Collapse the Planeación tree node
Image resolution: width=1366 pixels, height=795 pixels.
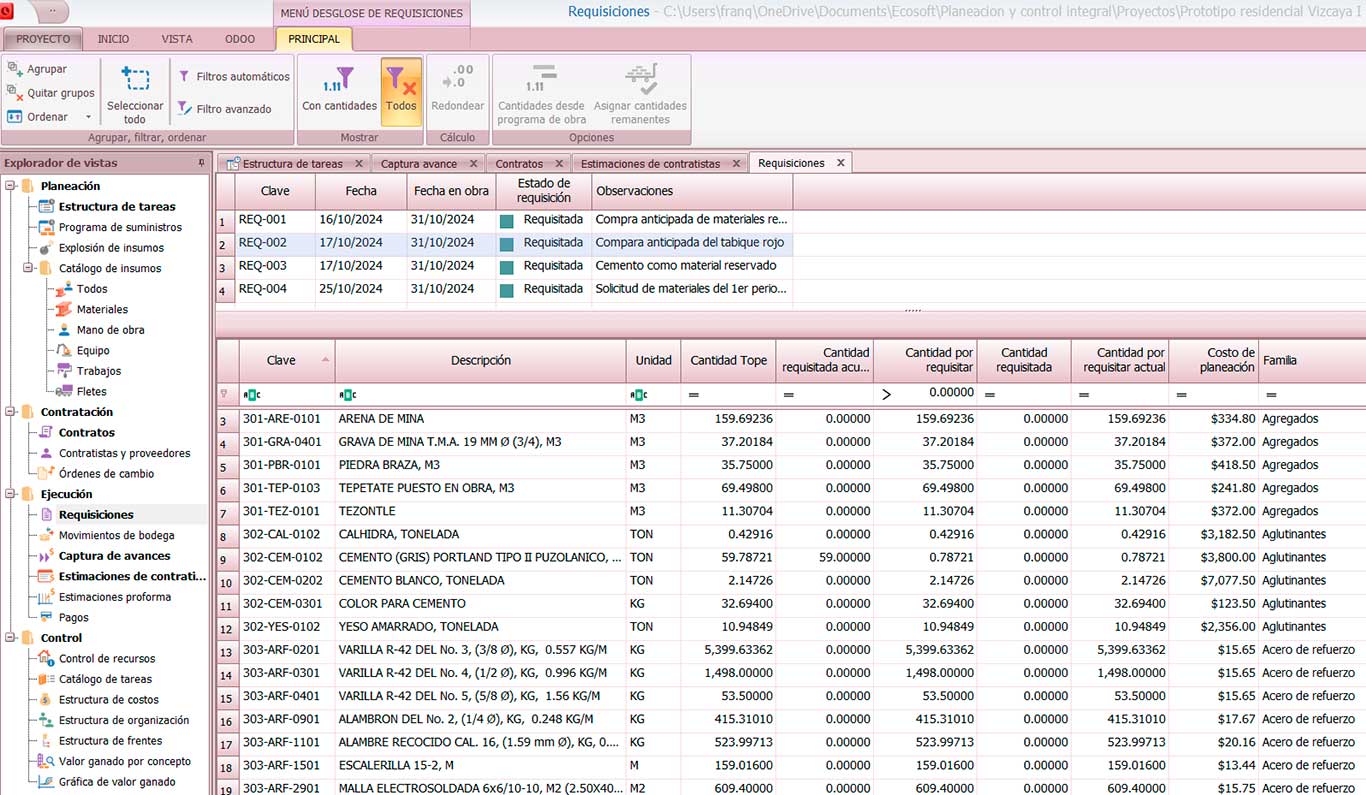pyautogui.click(x=10, y=186)
